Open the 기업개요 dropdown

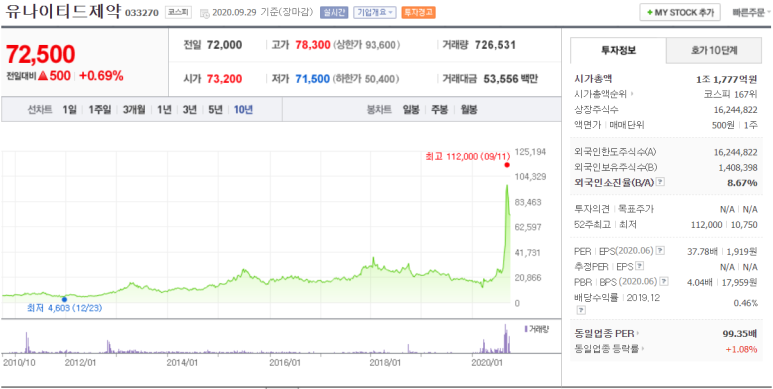pos(375,12)
